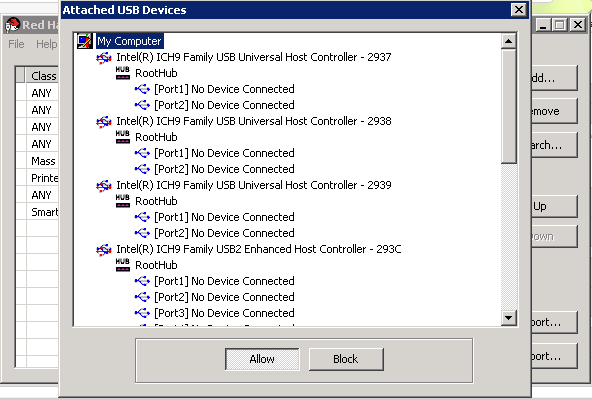Image resolution: width=592 pixels, height=400 pixels.
Task: Select [Port2] No Device Connected under 2939
Action: tap(224, 233)
